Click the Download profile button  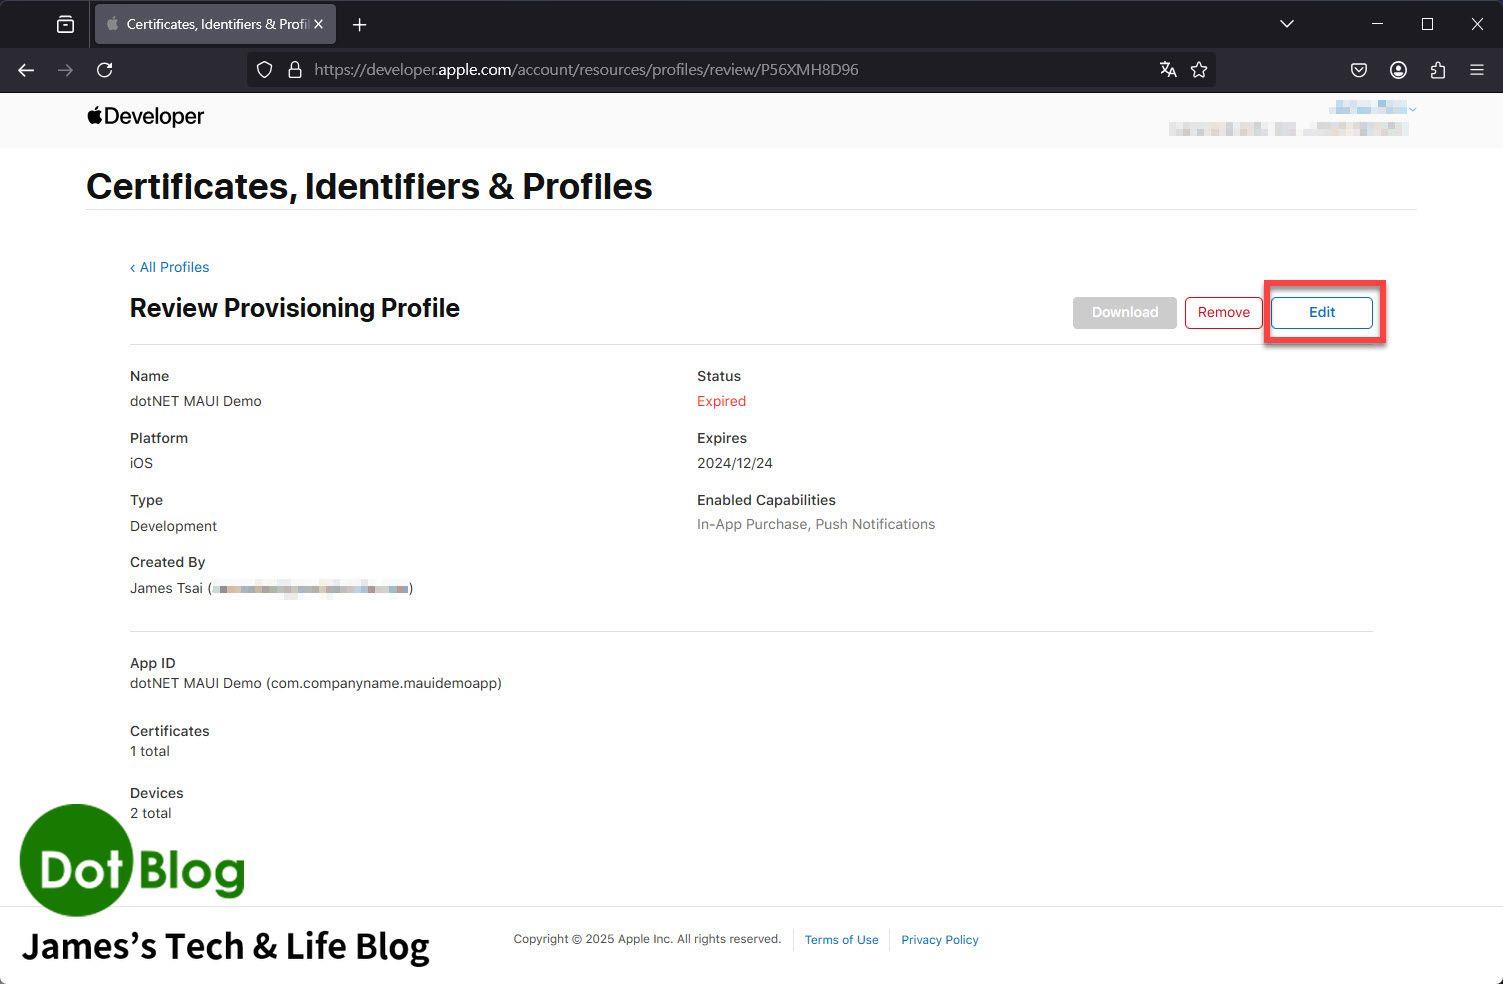tap(1125, 313)
